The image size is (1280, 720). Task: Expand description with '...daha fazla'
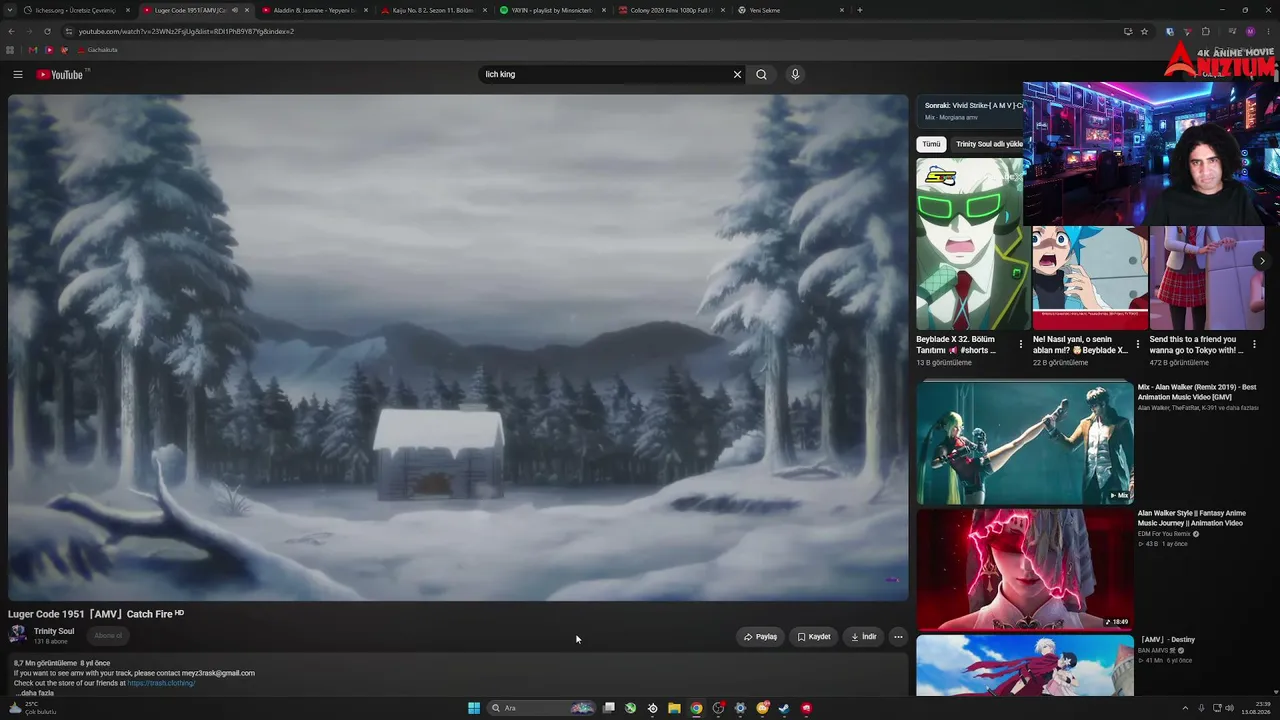[x=35, y=693]
